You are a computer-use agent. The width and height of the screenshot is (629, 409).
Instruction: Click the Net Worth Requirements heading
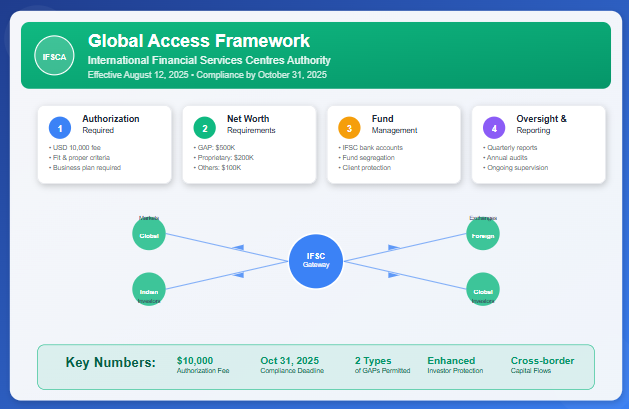pyautogui.click(x=251, y=124)
